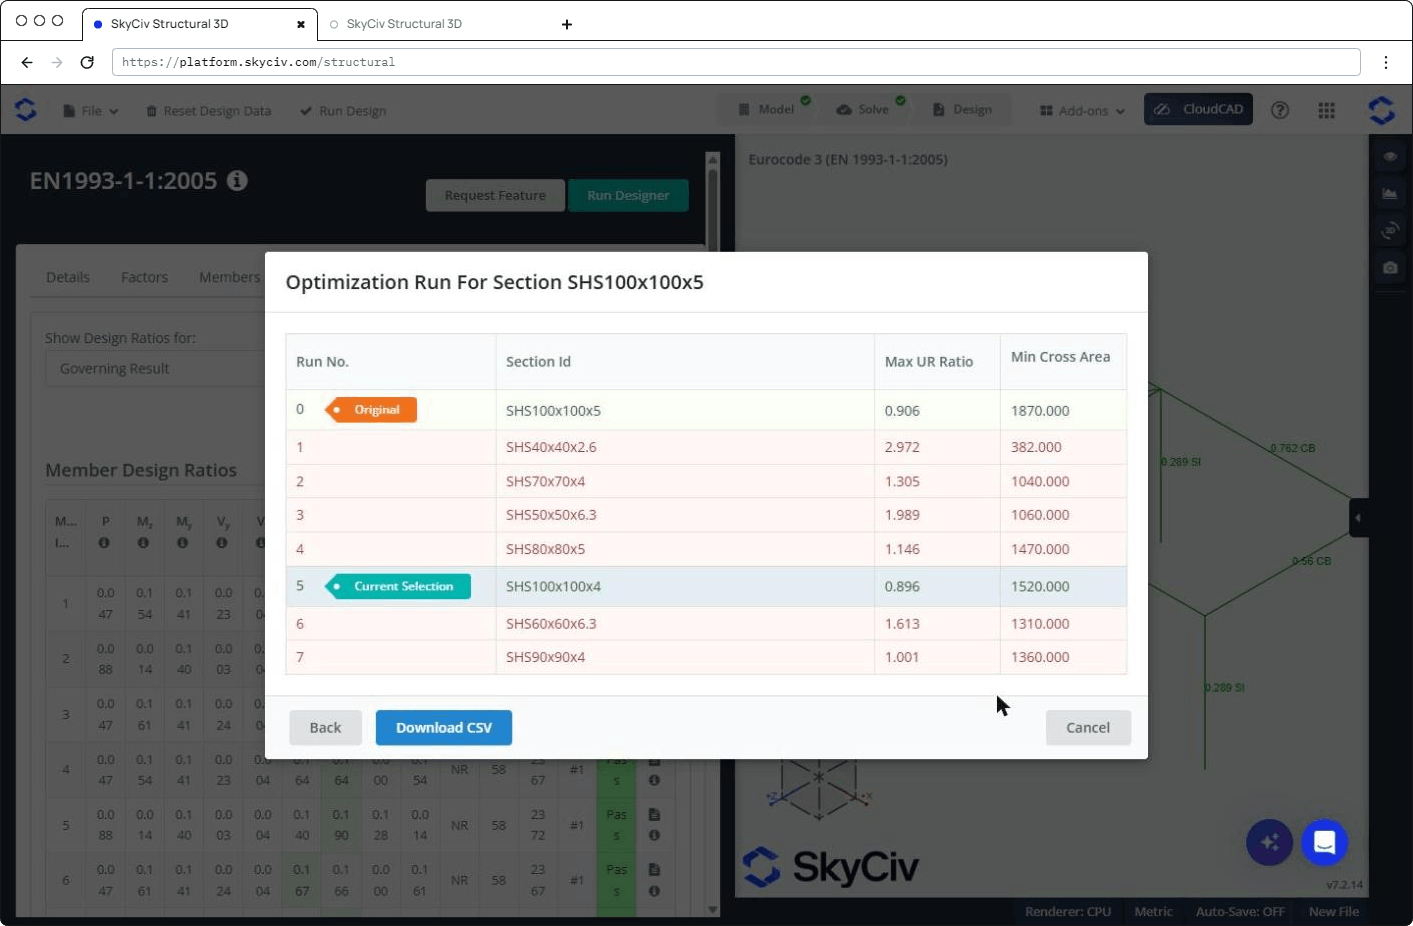Click the browser address bar
The image size is (1413, 926).
tap(736, 62)
